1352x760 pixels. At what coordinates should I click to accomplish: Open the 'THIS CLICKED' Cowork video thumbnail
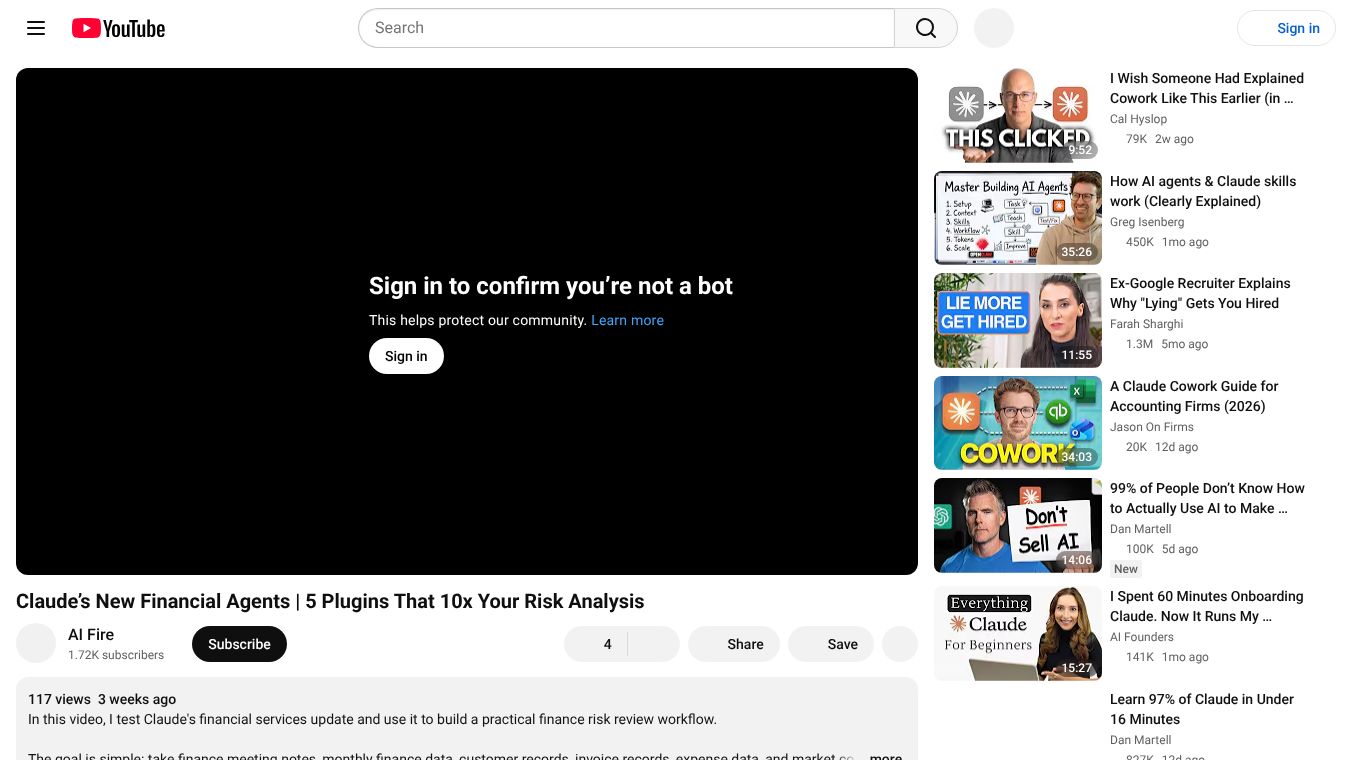1018,115
